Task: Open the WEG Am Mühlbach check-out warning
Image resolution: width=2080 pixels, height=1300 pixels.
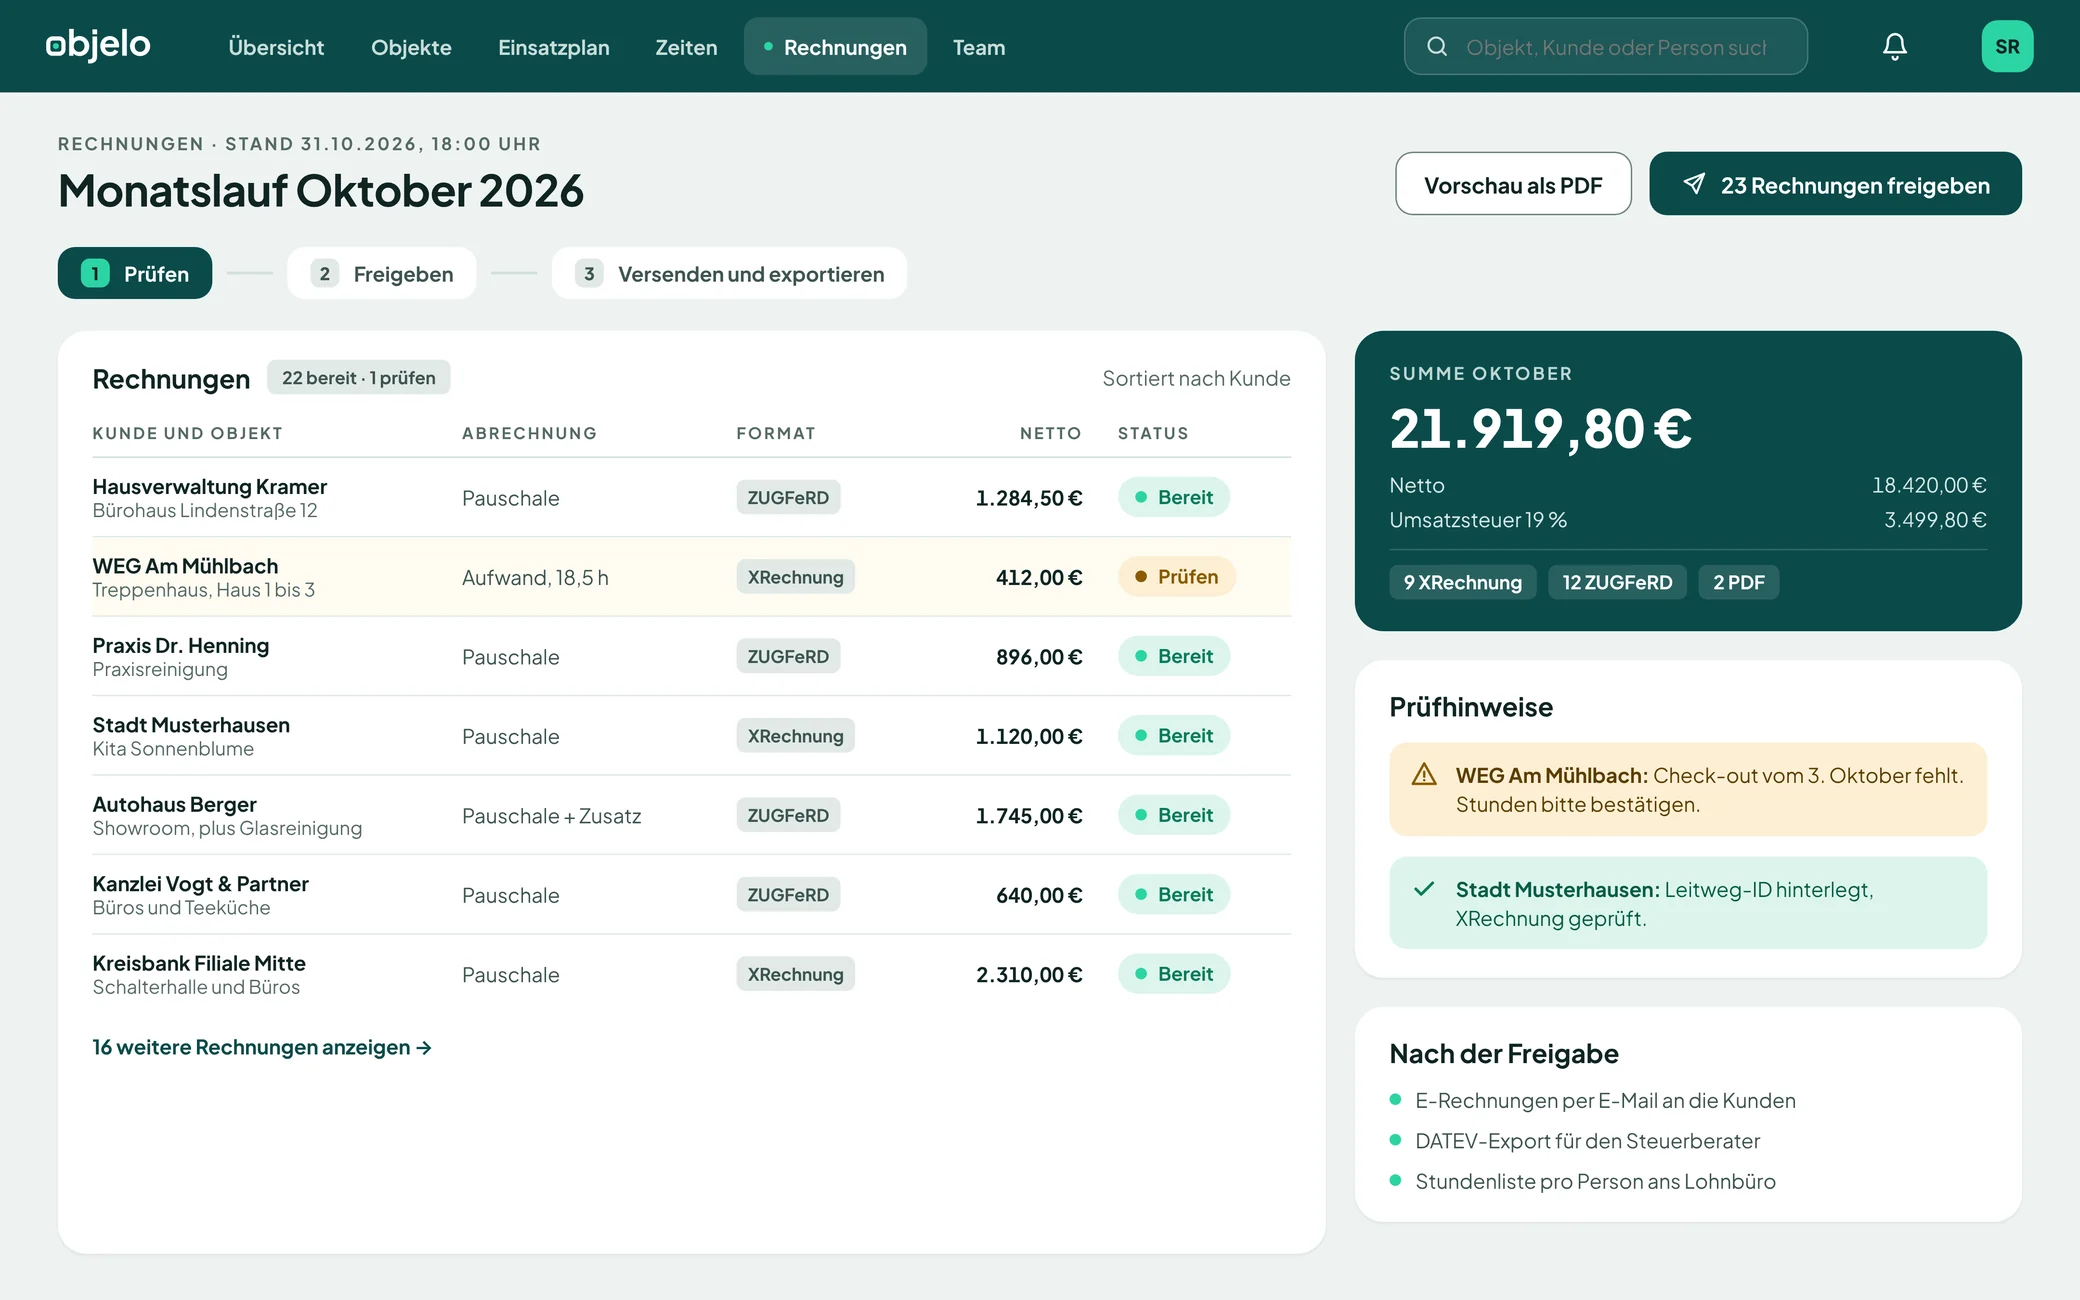Action: click(x=1688, y=789)
